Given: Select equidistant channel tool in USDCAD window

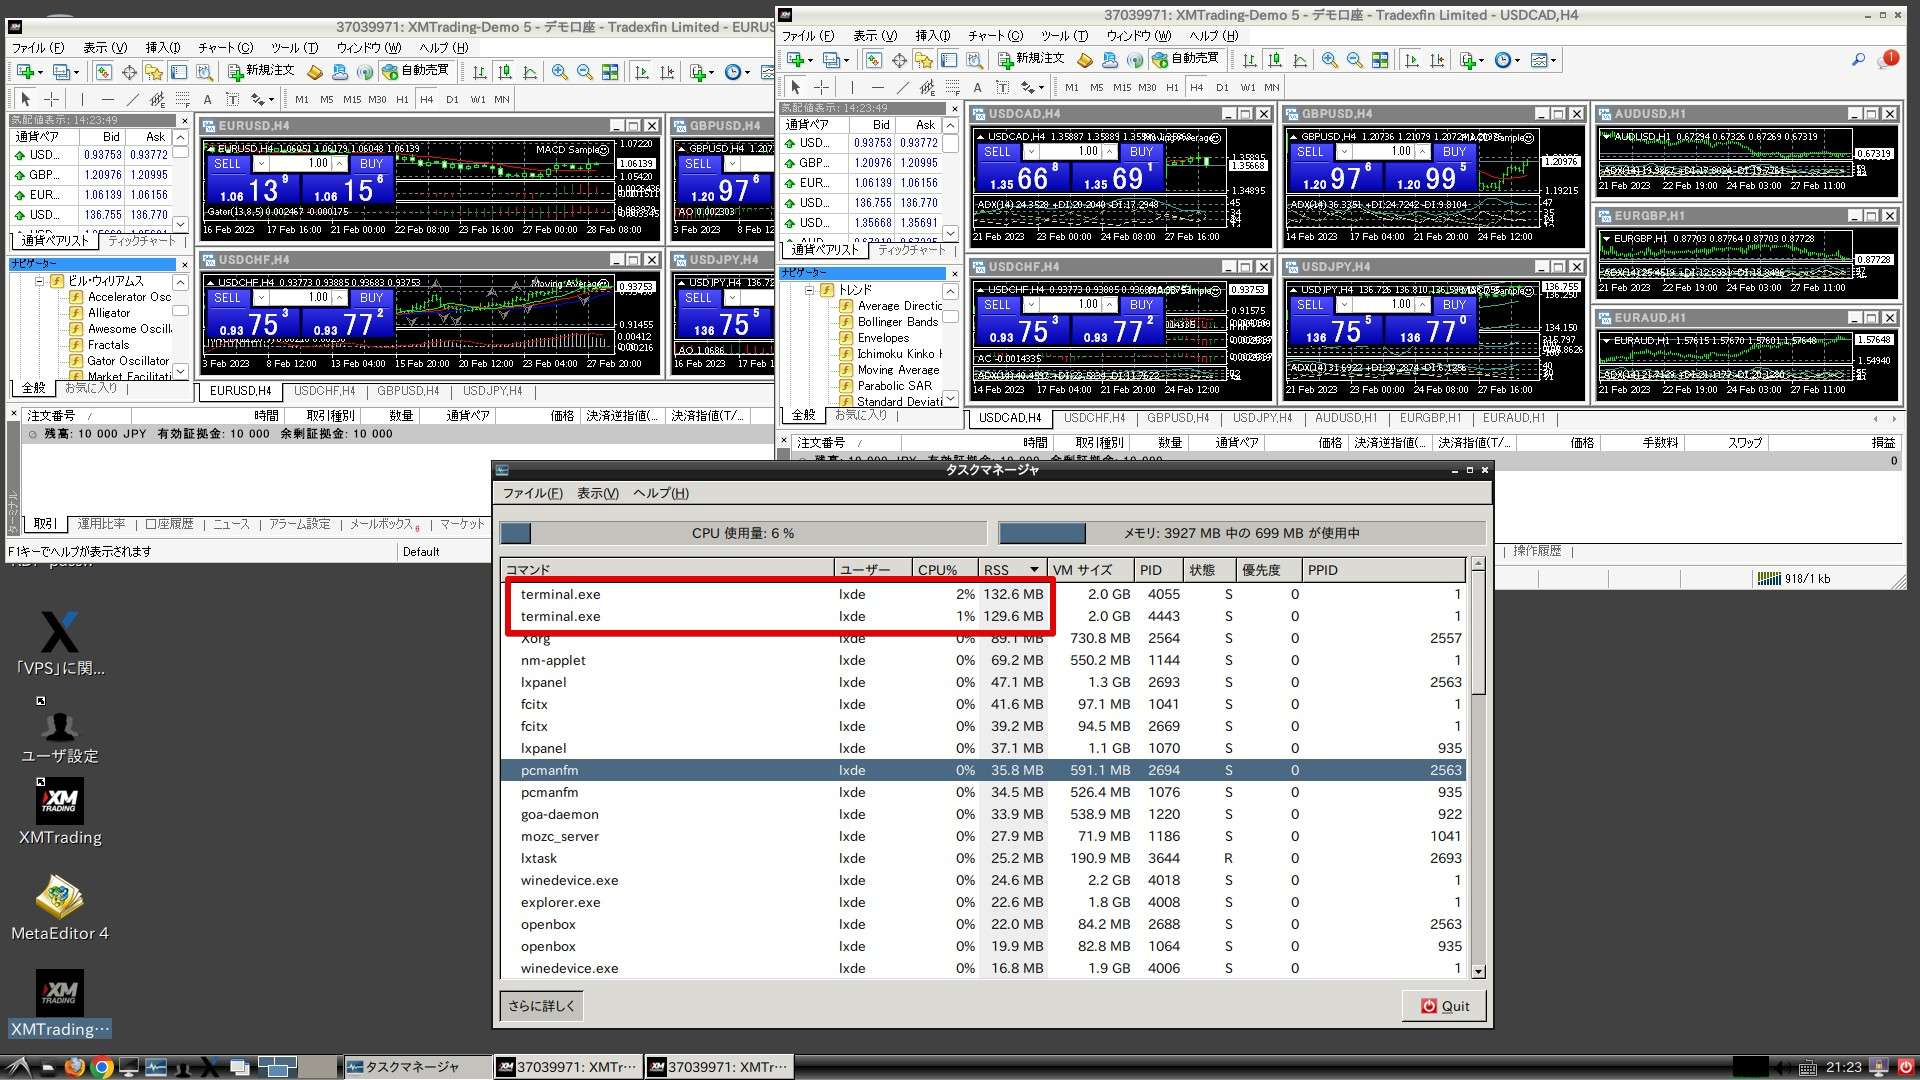Looking at the screenshot, I should tap(927, 87).
